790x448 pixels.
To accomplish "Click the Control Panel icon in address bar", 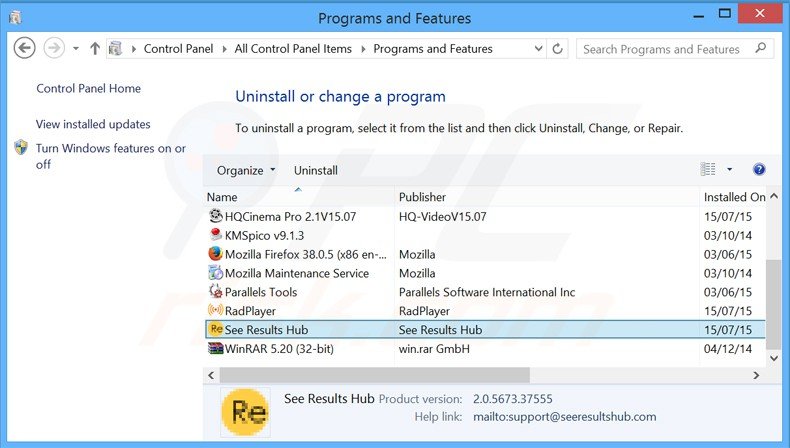I will pos(115,48).
